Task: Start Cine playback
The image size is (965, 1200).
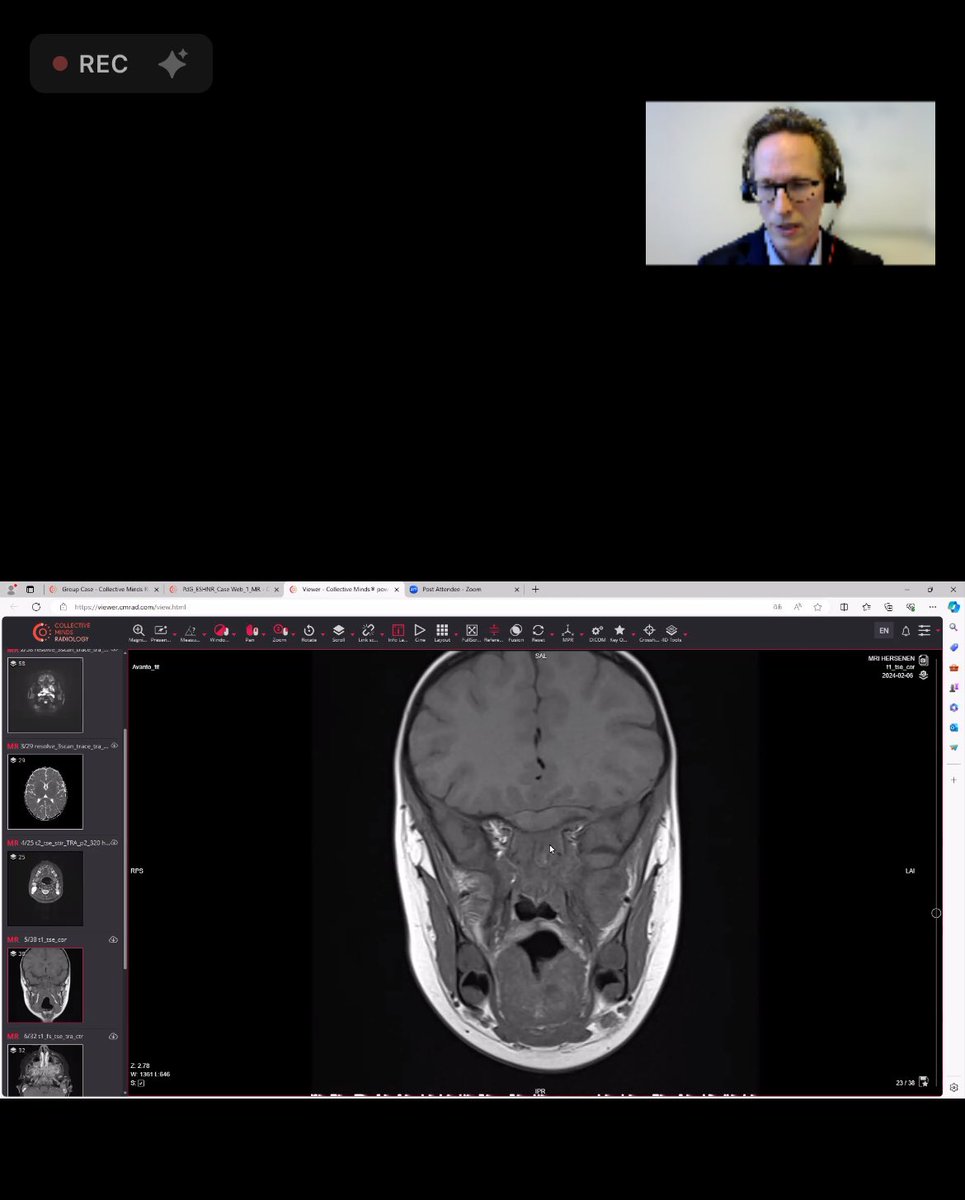Action: click(420, 633)
